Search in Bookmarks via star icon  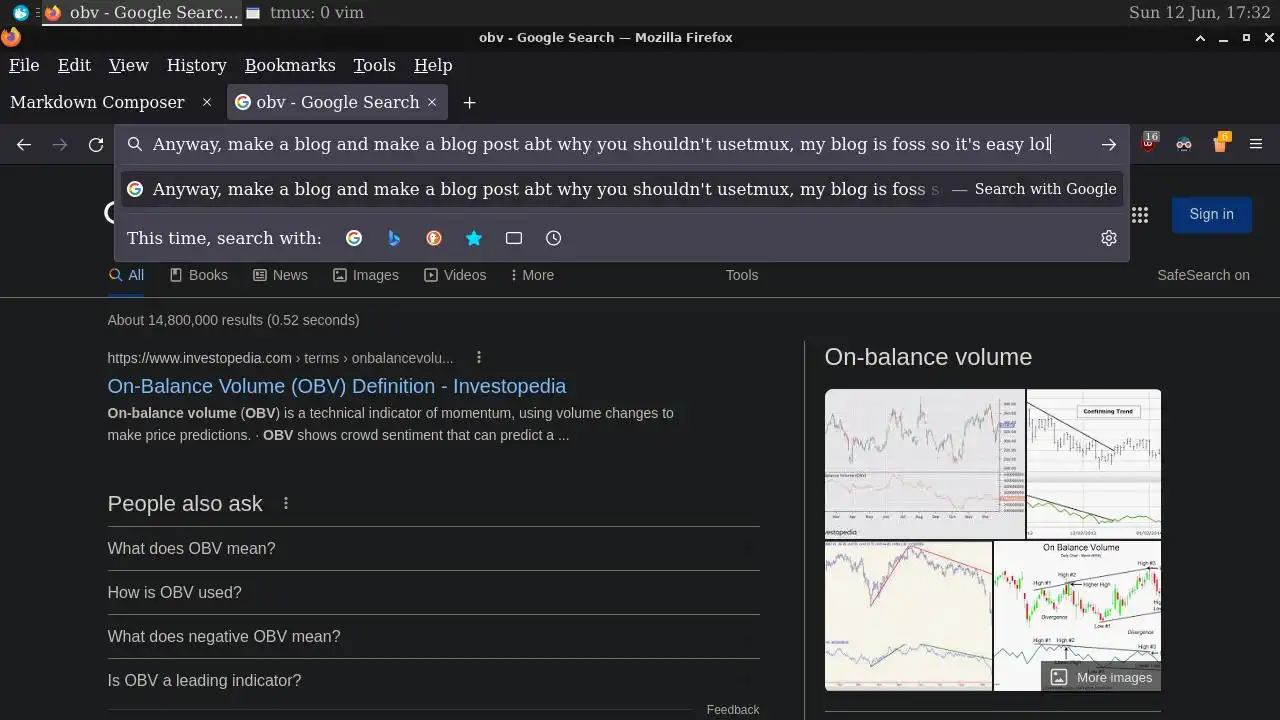(x=474, y=238)
